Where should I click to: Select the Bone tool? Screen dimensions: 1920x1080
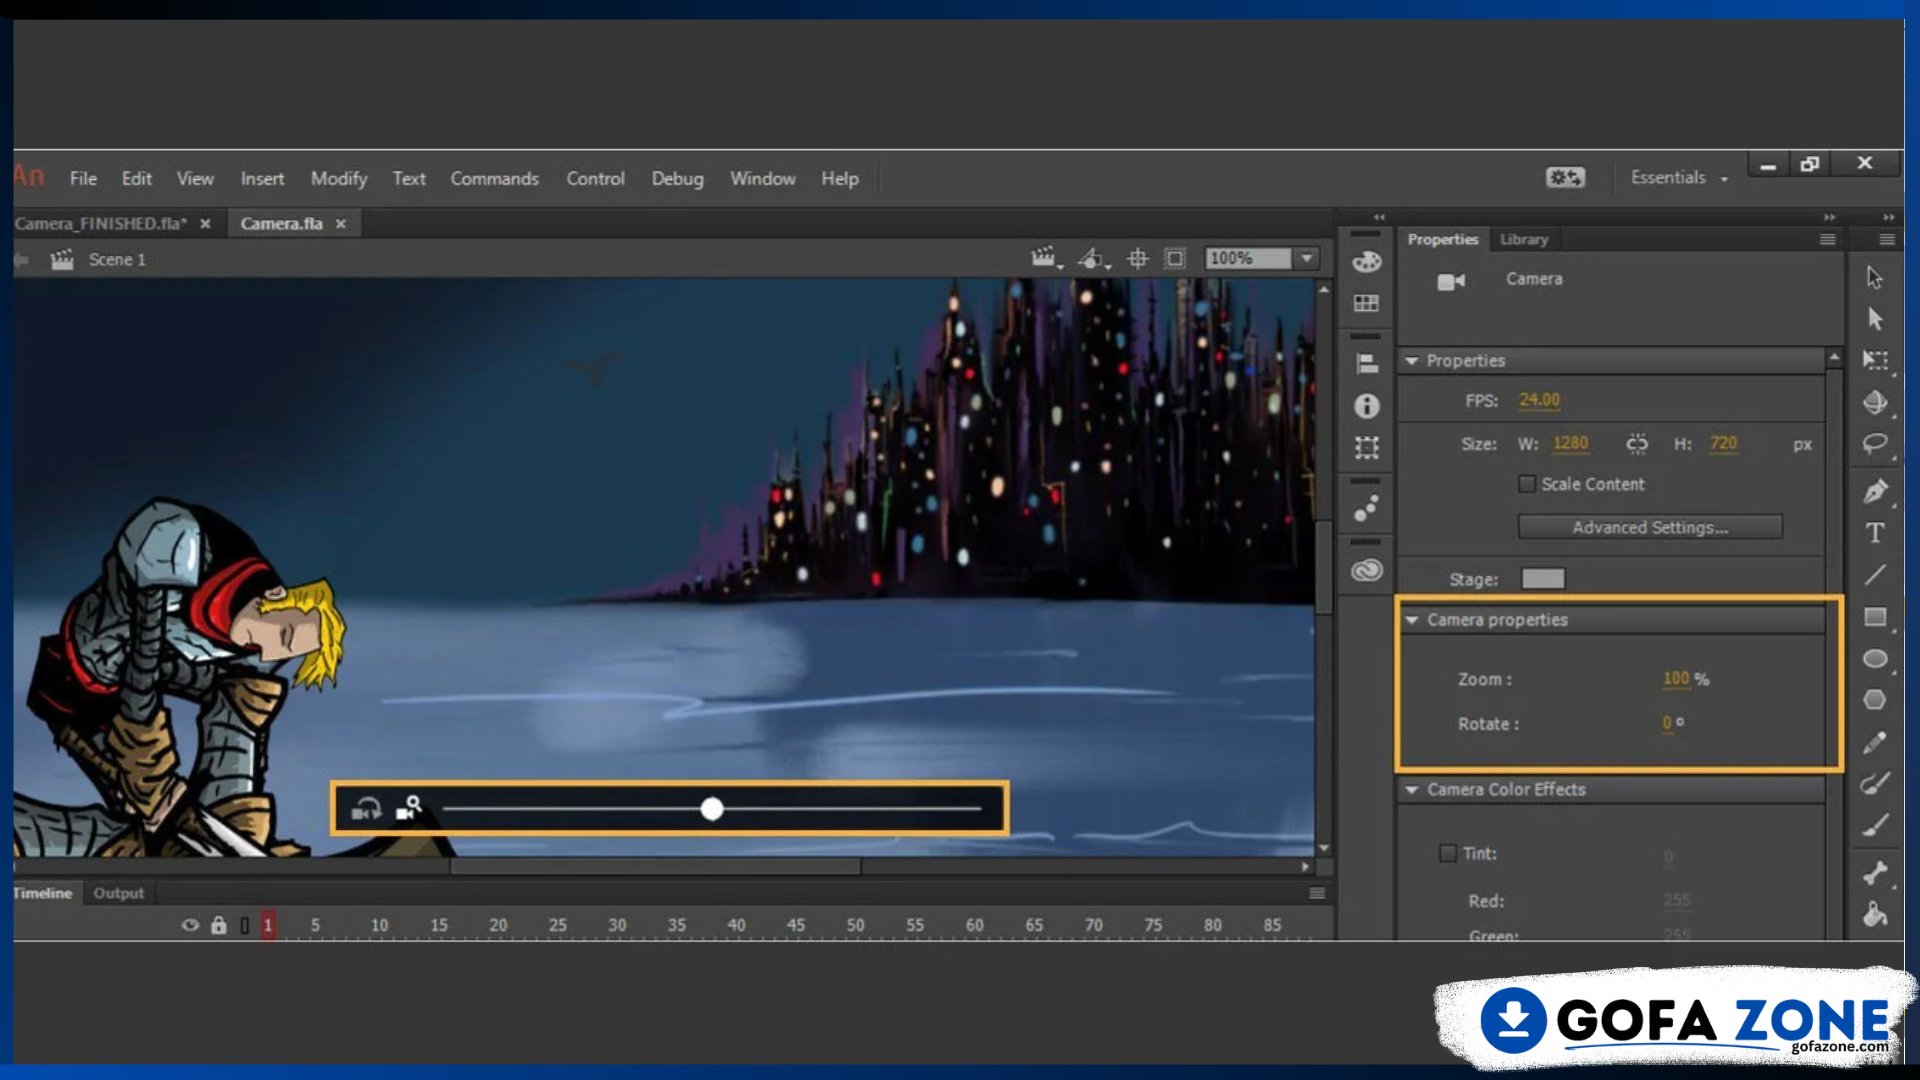click(1875, 872)
